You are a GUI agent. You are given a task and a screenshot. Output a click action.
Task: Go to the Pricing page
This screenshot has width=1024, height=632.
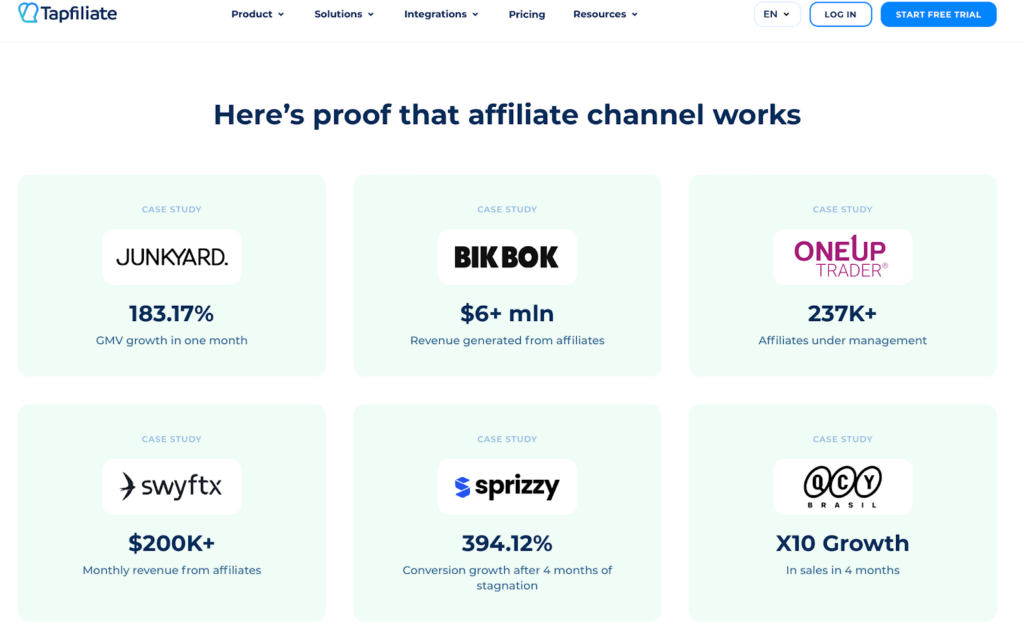tap(527, 14)
